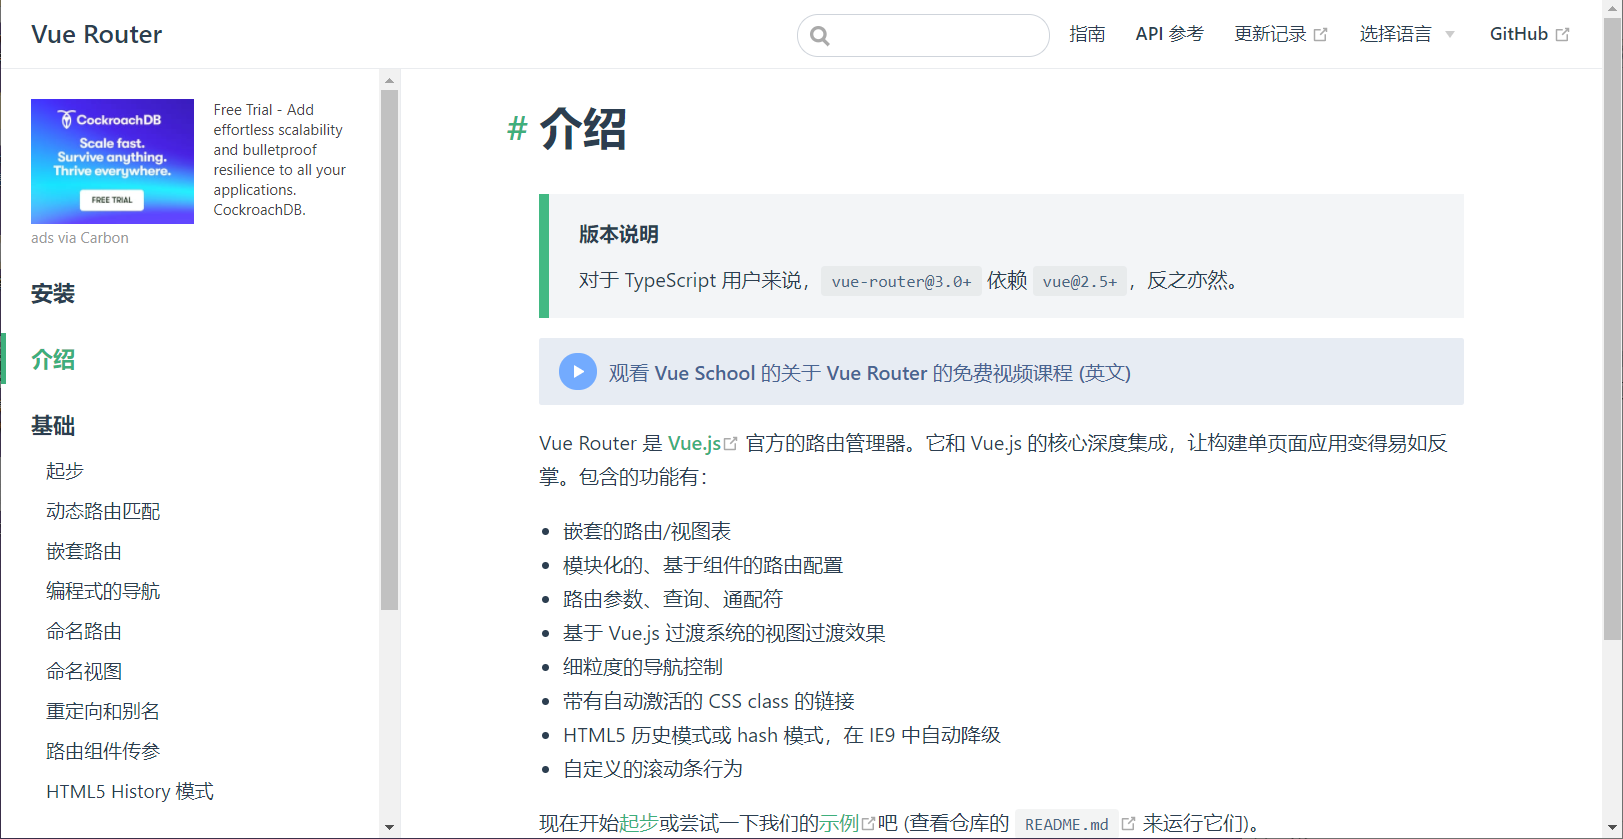
Task: Click the # anchor beside 介绍 heading
Action: coord(517,129)
